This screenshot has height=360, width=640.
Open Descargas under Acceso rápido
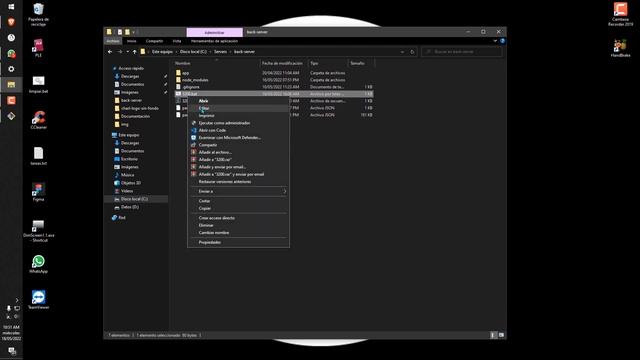click(130, 76)
